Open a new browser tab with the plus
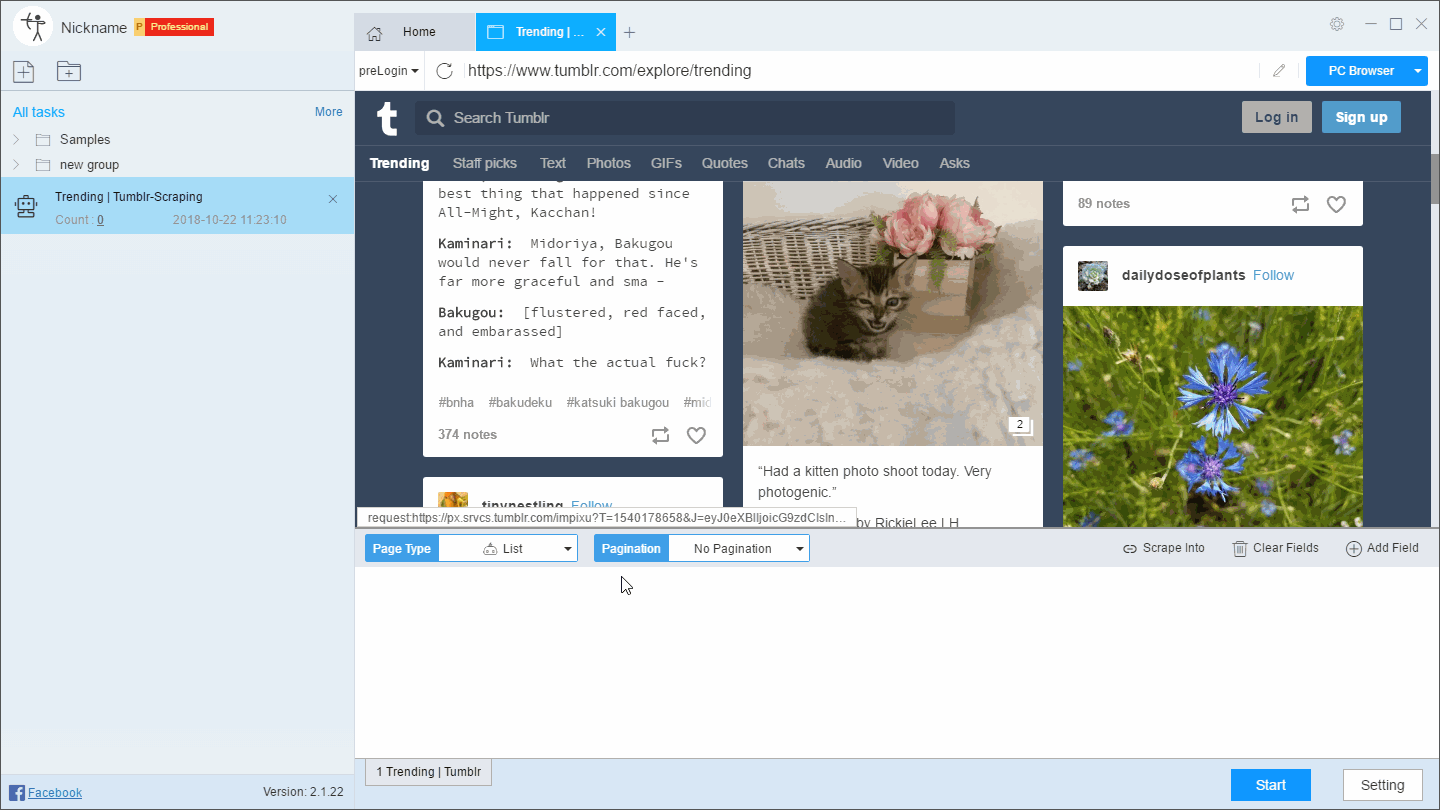This screenshot has height=810, width=1440. click(x=629, y=32)
